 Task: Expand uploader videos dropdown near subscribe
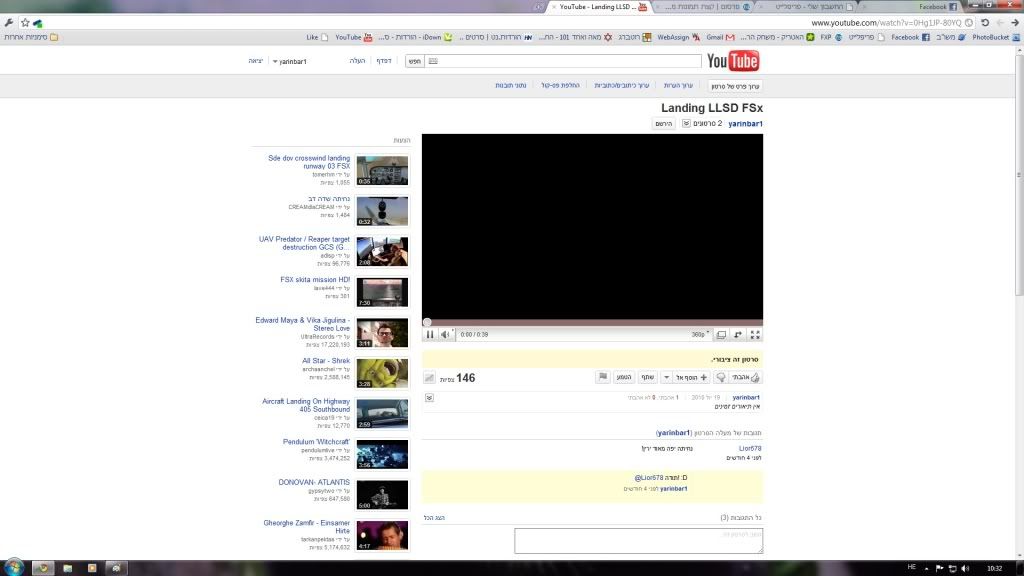686,123
